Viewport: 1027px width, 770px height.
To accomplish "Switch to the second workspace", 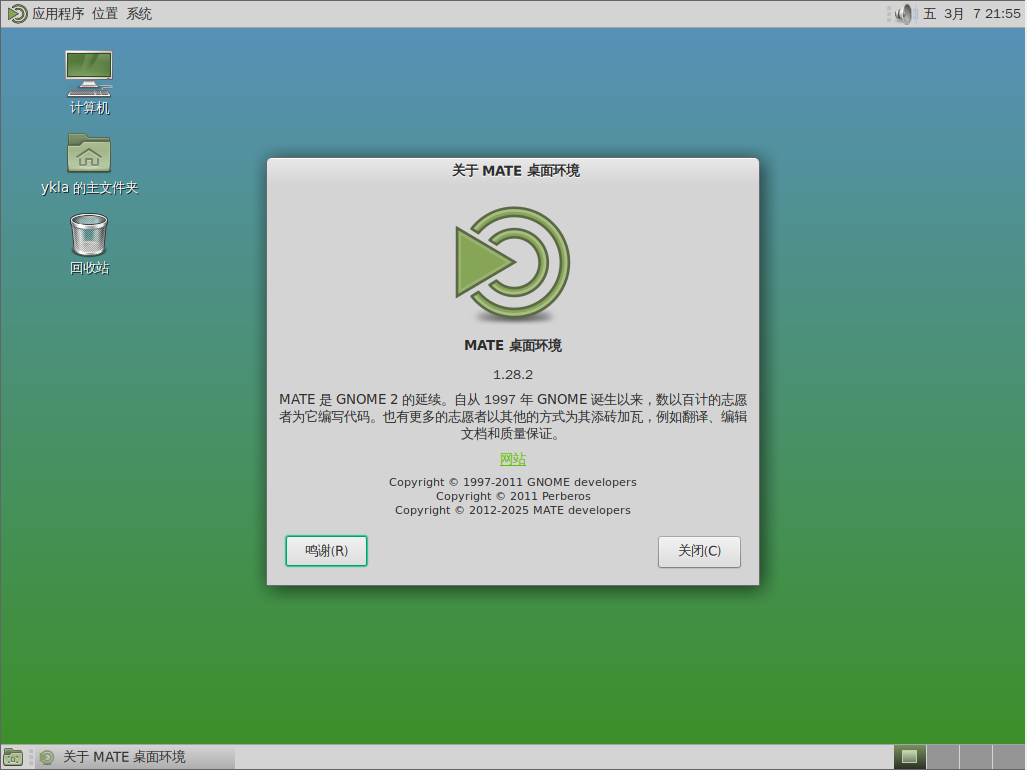I will coord(943,757).
